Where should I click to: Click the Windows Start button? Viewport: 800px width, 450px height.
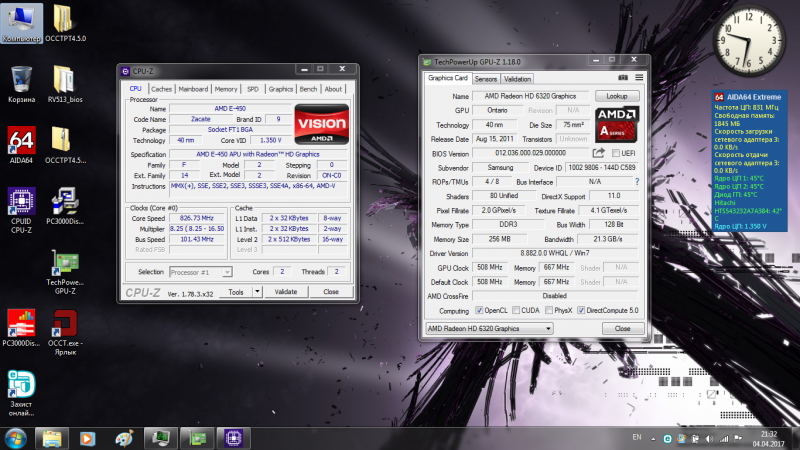tap(17, 437)
